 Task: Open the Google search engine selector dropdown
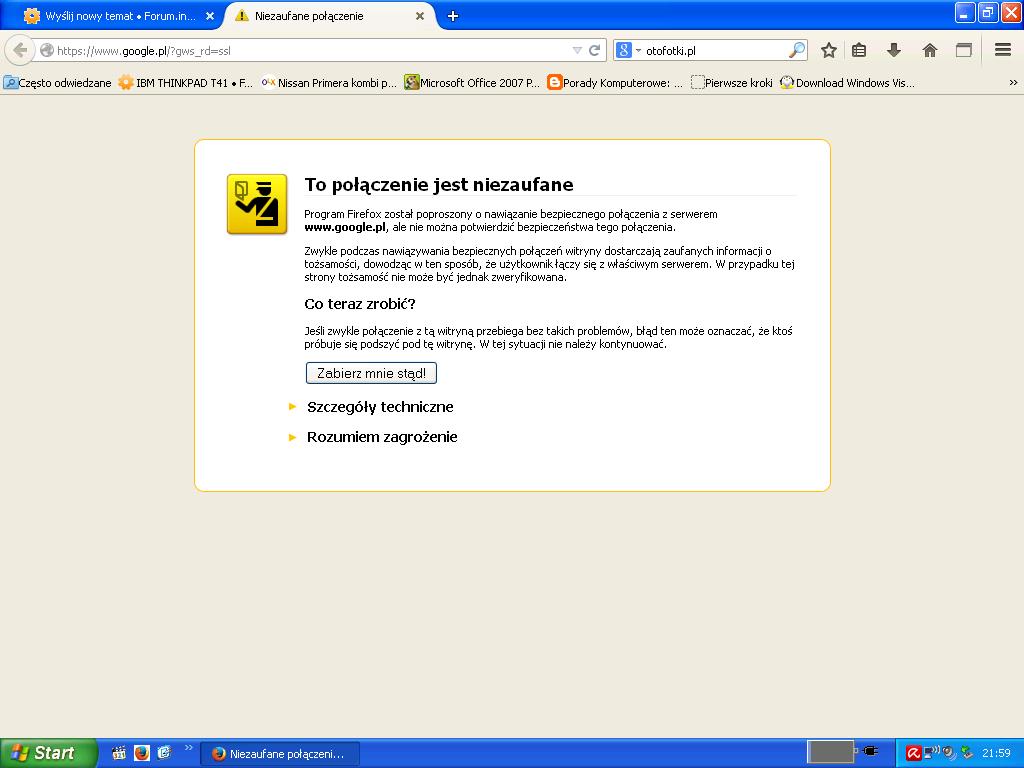(628, 50)
